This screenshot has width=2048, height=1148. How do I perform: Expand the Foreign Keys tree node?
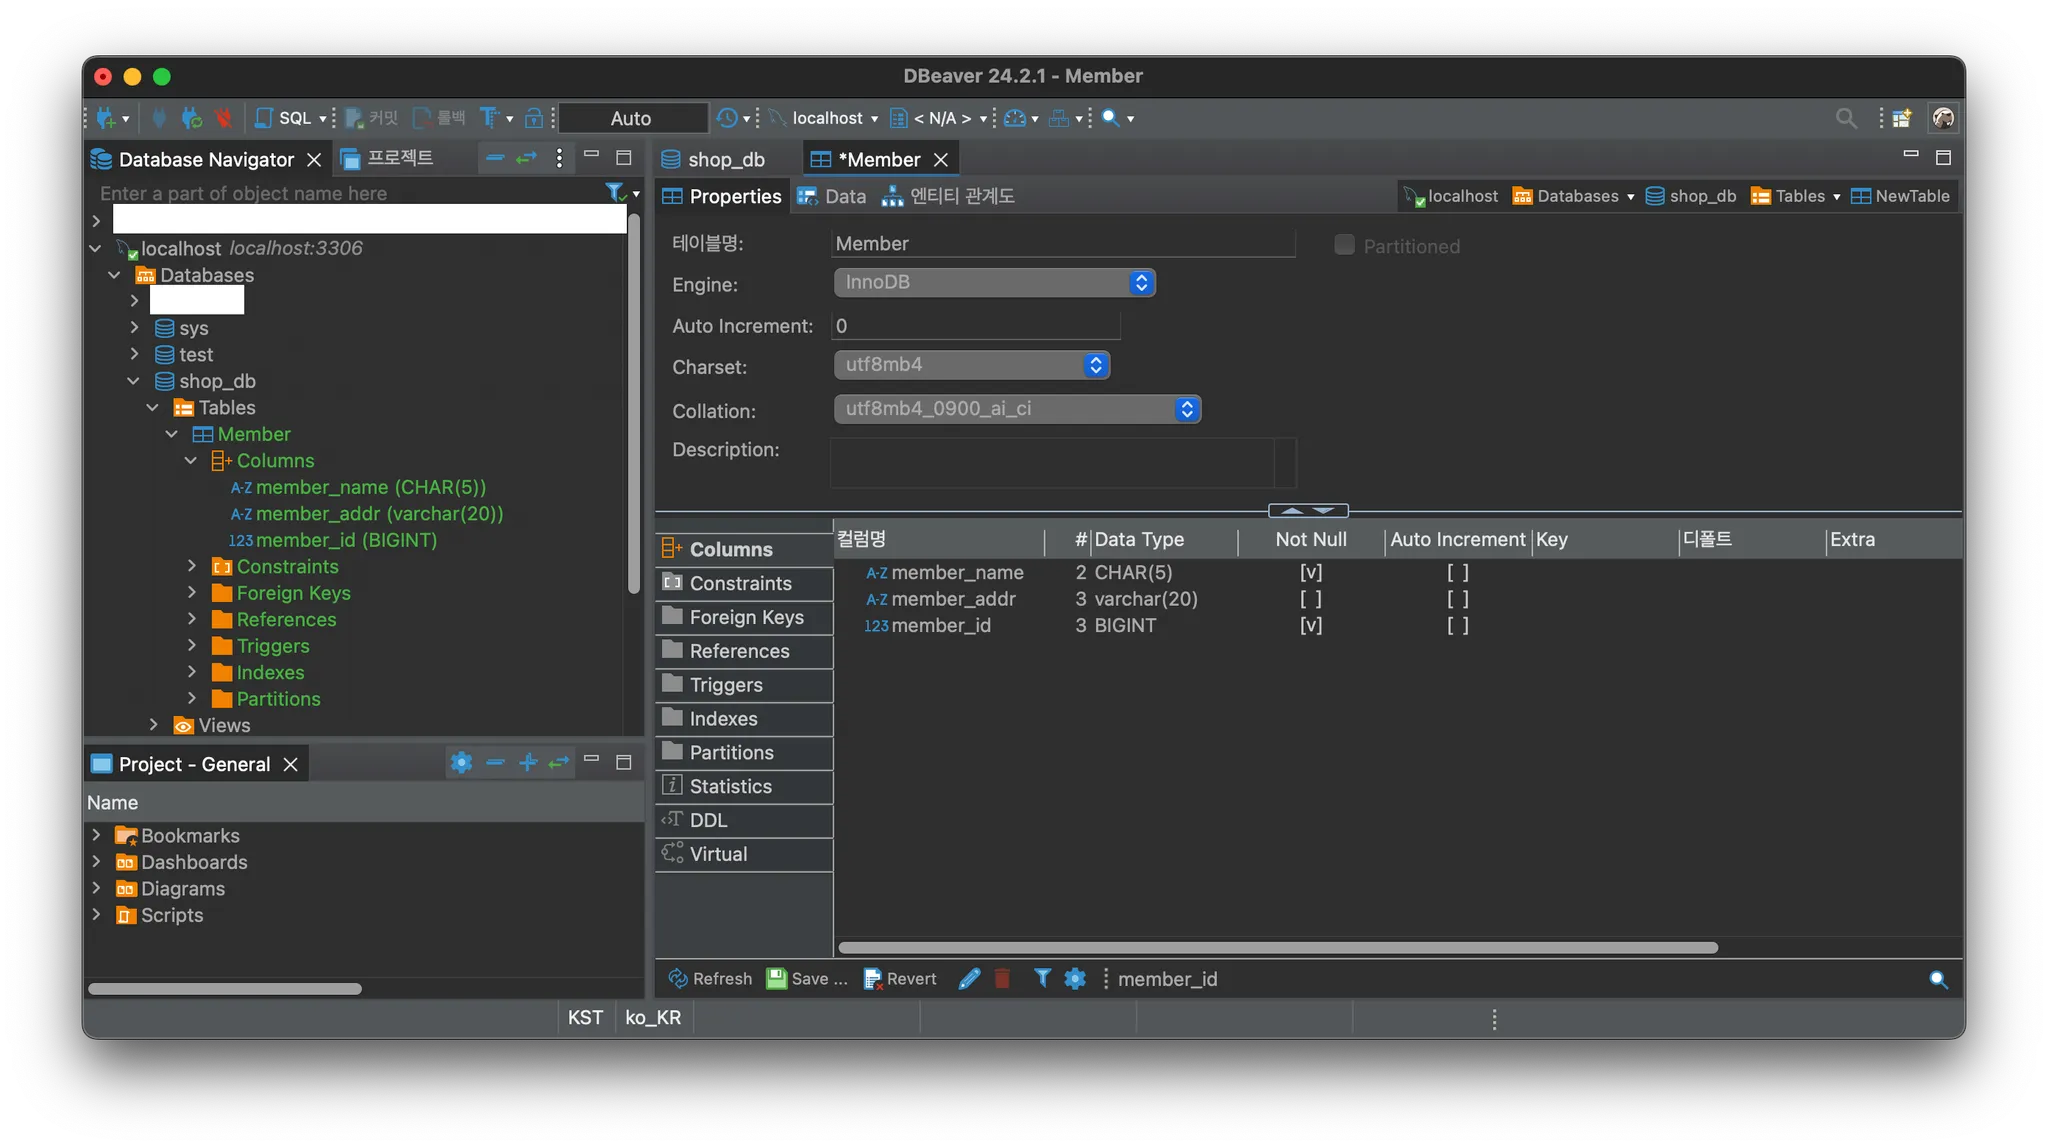coord(192,593)
